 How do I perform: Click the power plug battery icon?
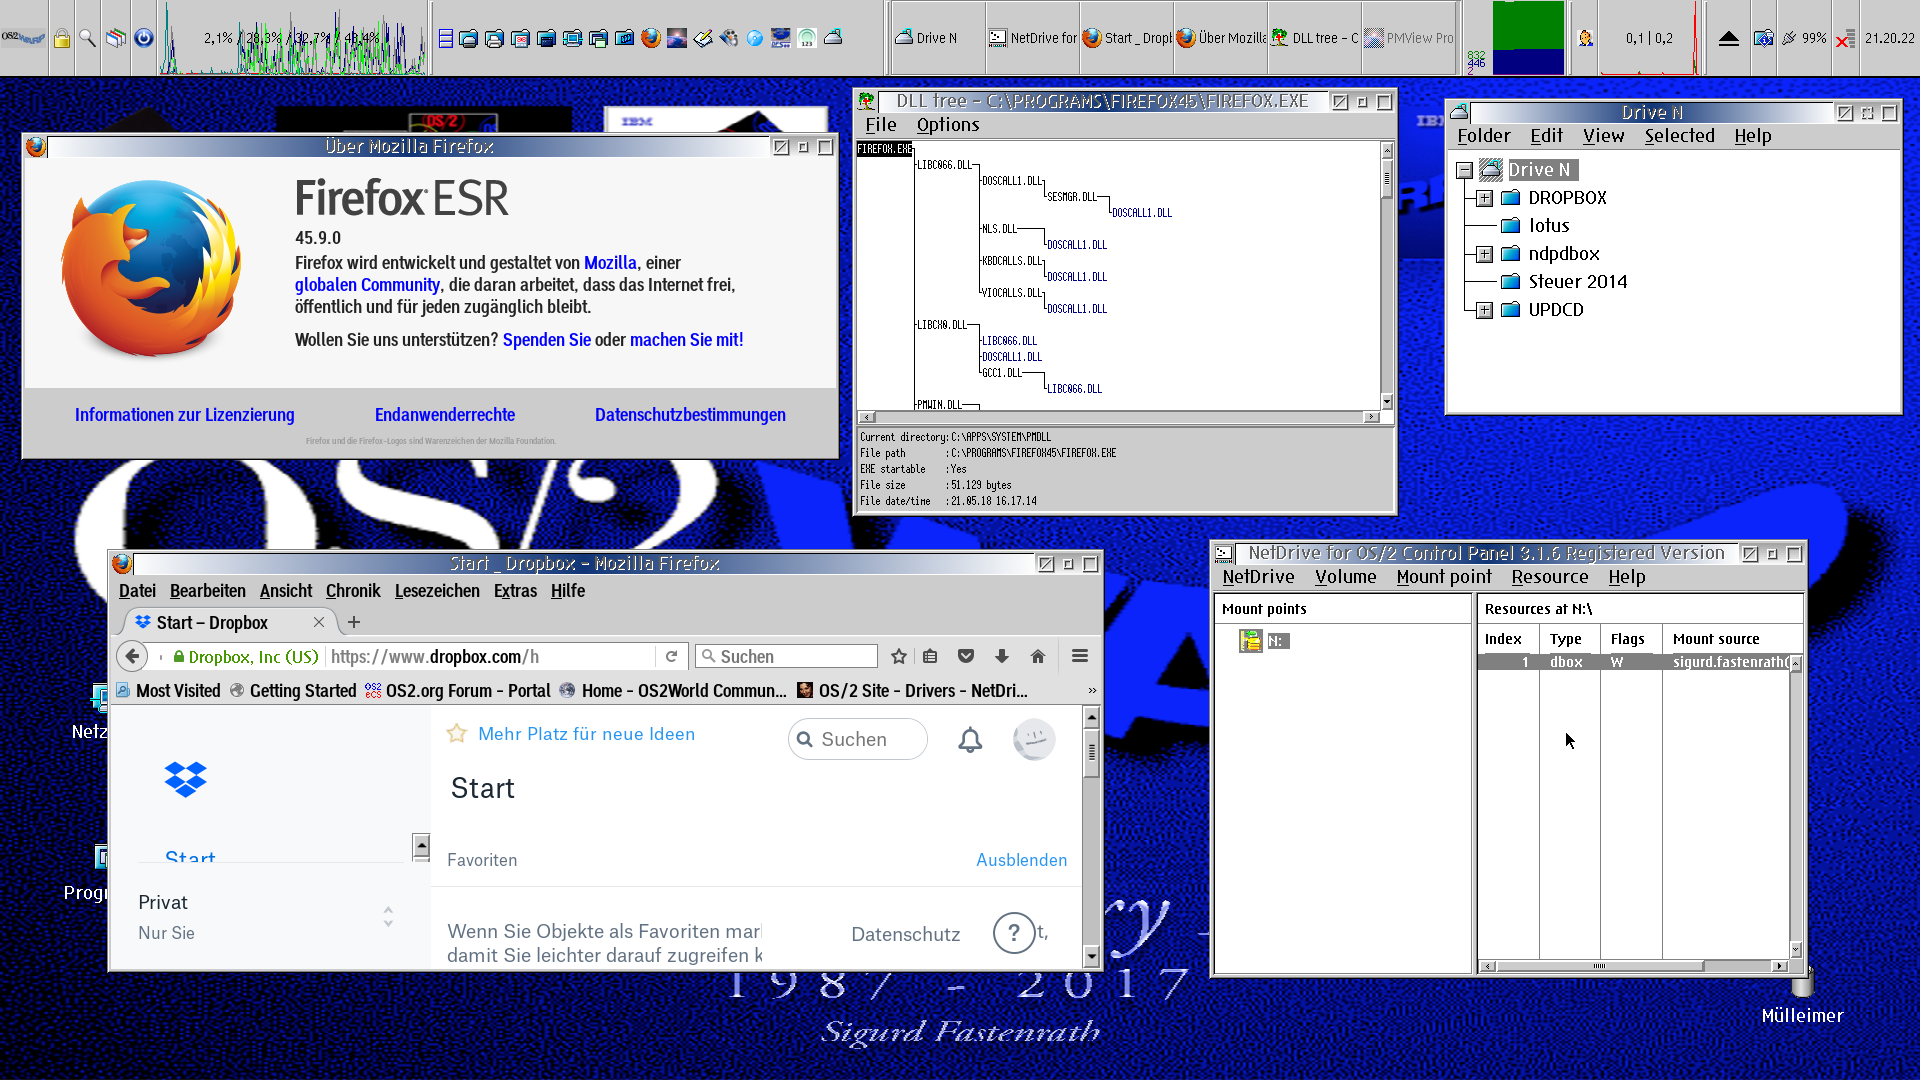point(1789,38)
